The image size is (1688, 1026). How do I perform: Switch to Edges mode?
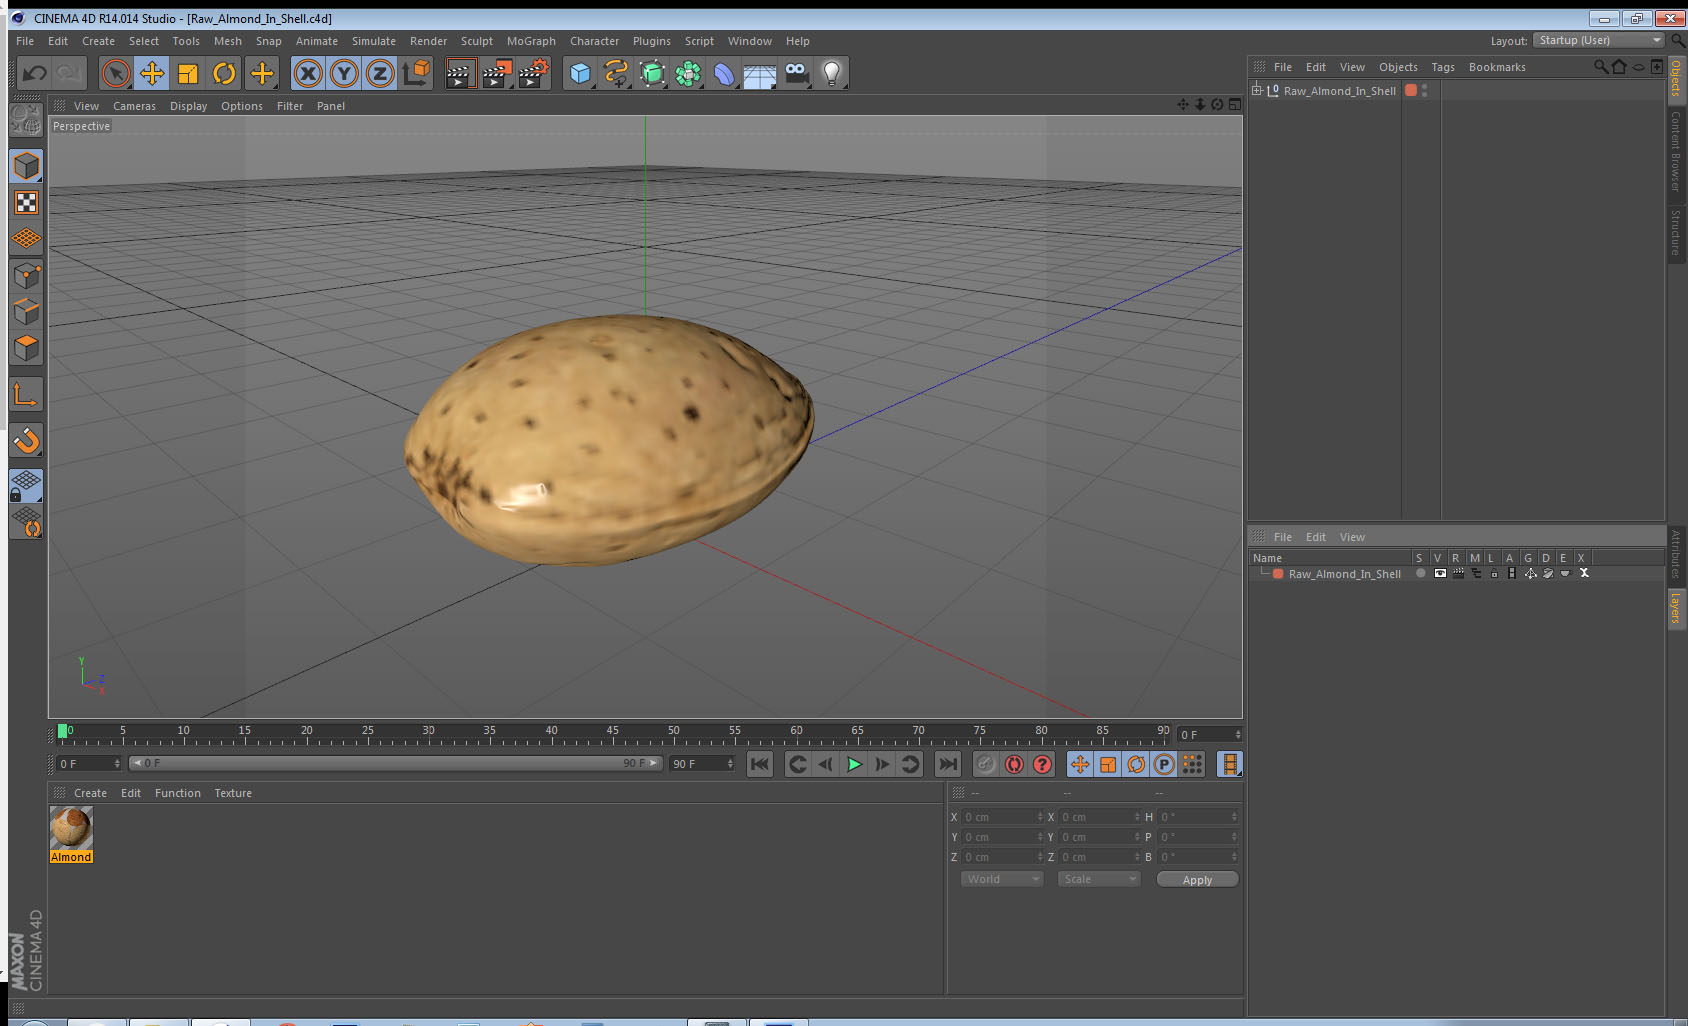tap(26, 312)
